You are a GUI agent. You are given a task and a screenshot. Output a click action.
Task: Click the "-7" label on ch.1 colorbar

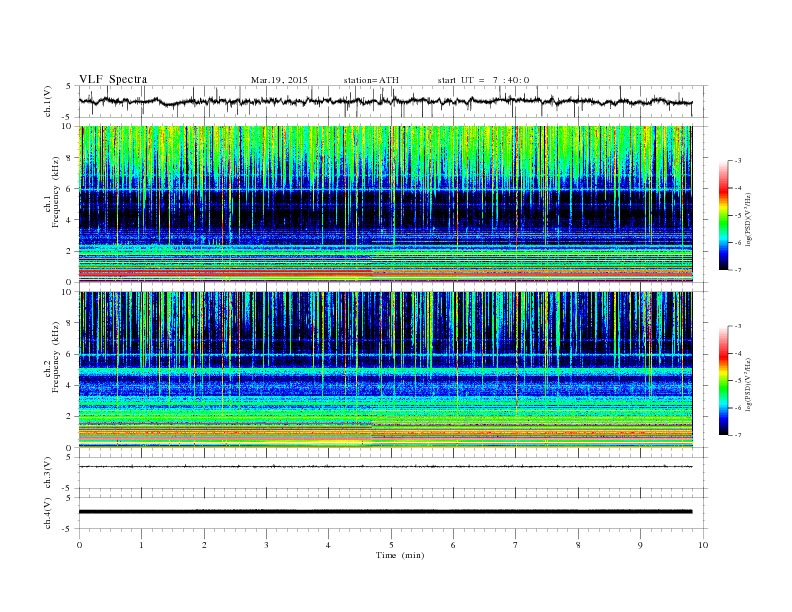(x=737, y=270)
